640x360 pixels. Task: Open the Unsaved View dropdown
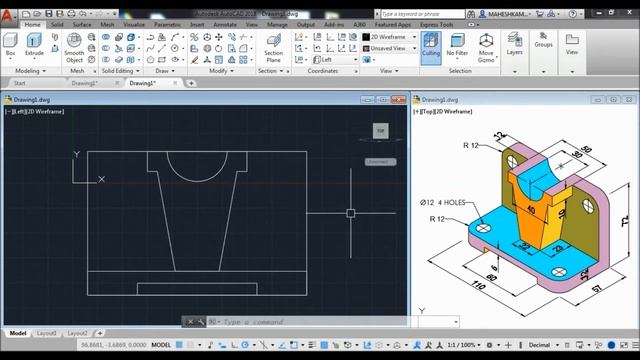[x=390, y=49]
